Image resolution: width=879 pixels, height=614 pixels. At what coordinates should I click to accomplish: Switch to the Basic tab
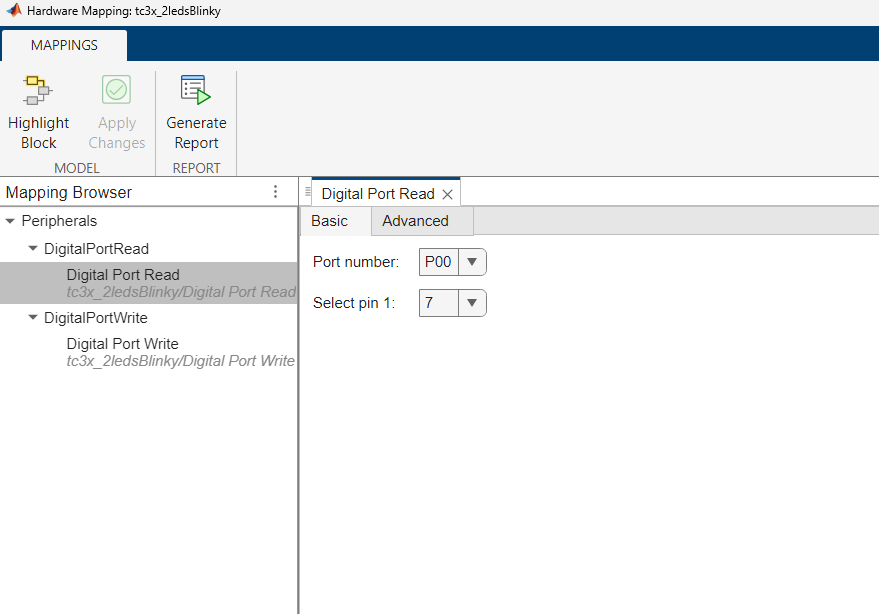tap(330, 221)
